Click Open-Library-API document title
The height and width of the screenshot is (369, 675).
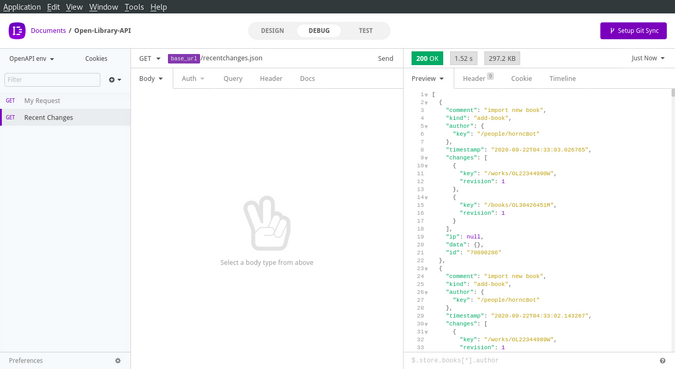click(102, 31)
